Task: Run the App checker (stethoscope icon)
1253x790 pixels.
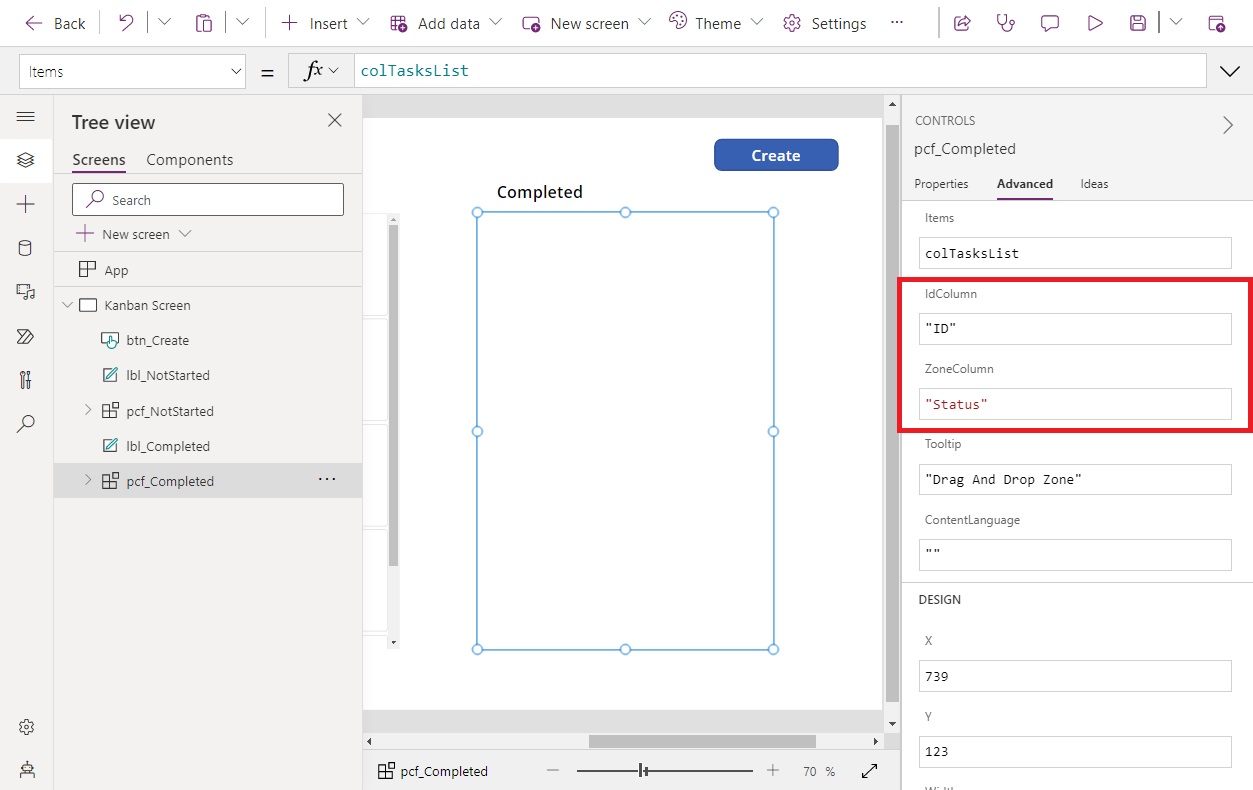Action: coord(1005,22)
